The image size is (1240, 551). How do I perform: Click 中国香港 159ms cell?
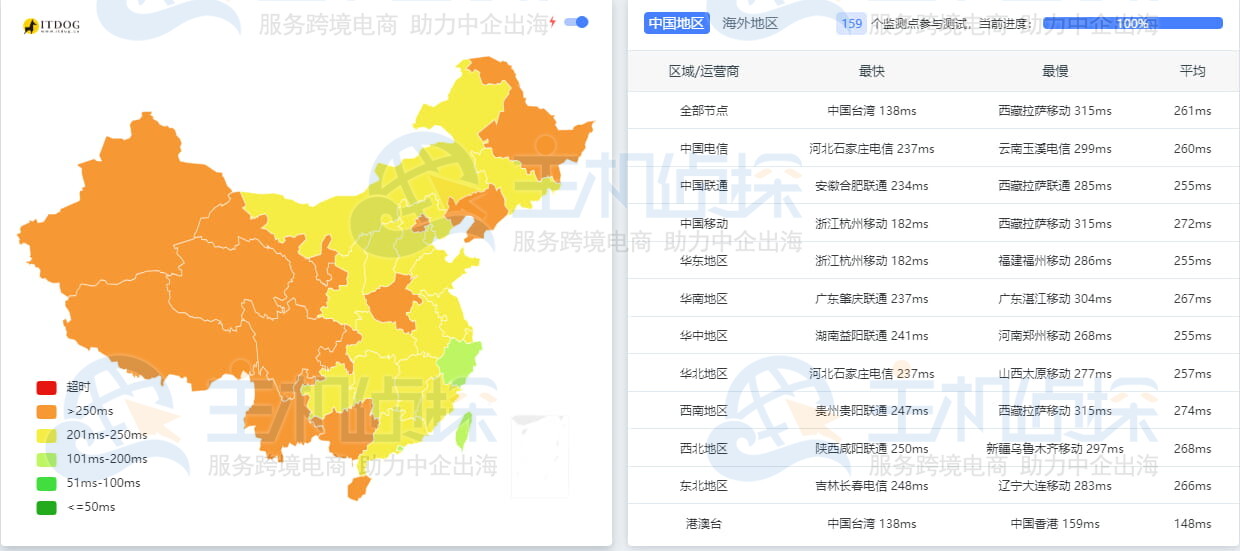tap(1055, 524)
